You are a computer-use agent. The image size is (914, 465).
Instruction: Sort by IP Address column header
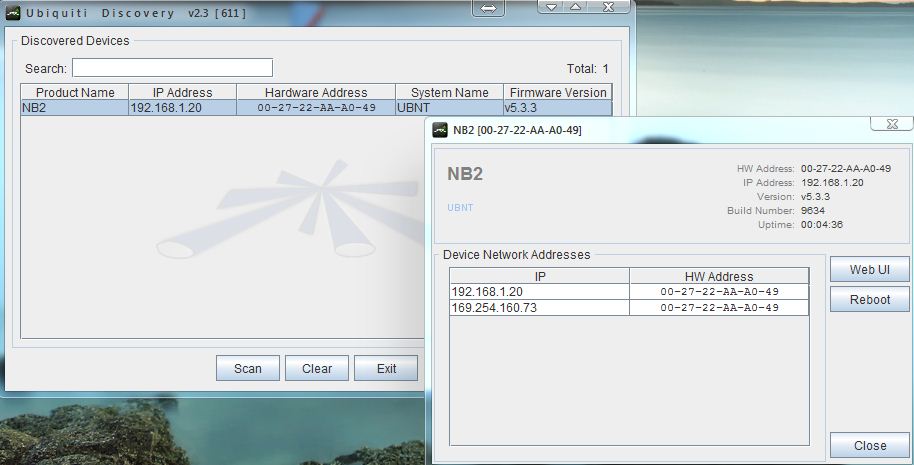tap(183, 92)
